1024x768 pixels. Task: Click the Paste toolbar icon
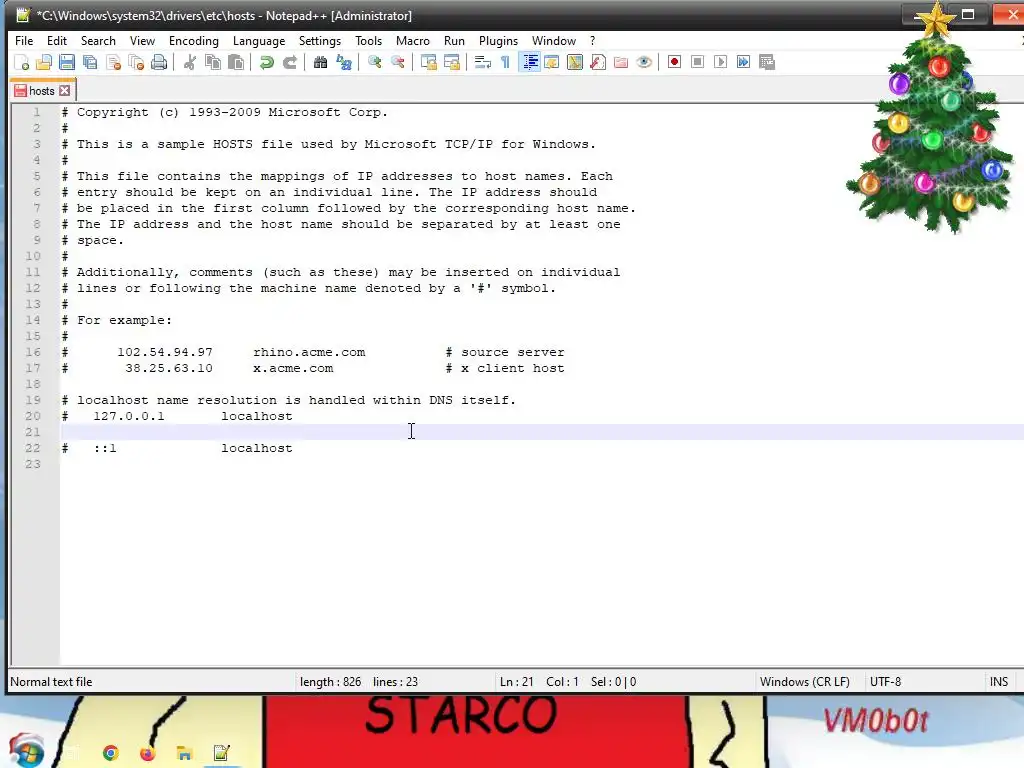[236, 62]
